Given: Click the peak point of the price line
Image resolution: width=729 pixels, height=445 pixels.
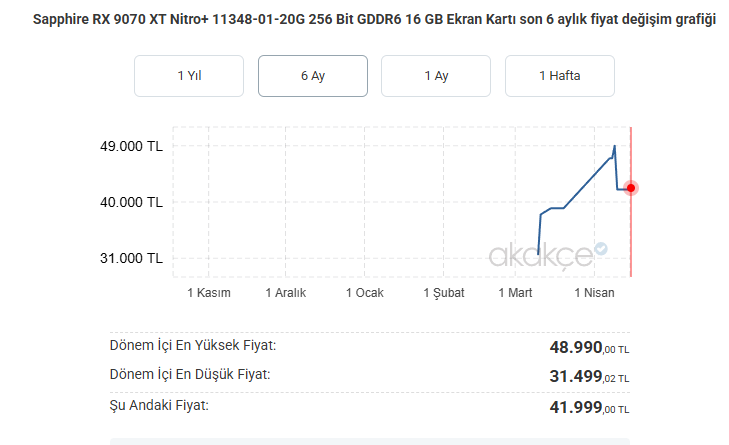Looking at the screenshot, I should point(615,147).
